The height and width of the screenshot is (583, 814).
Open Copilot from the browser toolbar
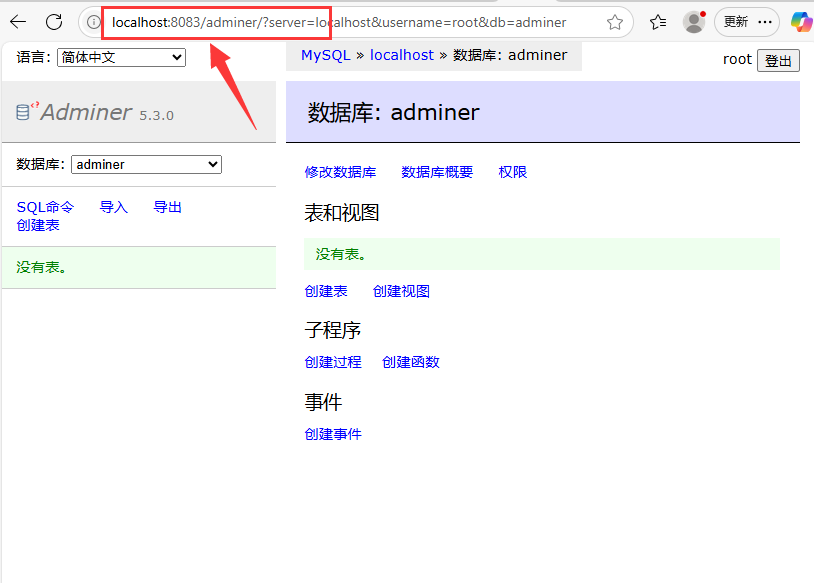pyautogui.click(x=801, y=21)
